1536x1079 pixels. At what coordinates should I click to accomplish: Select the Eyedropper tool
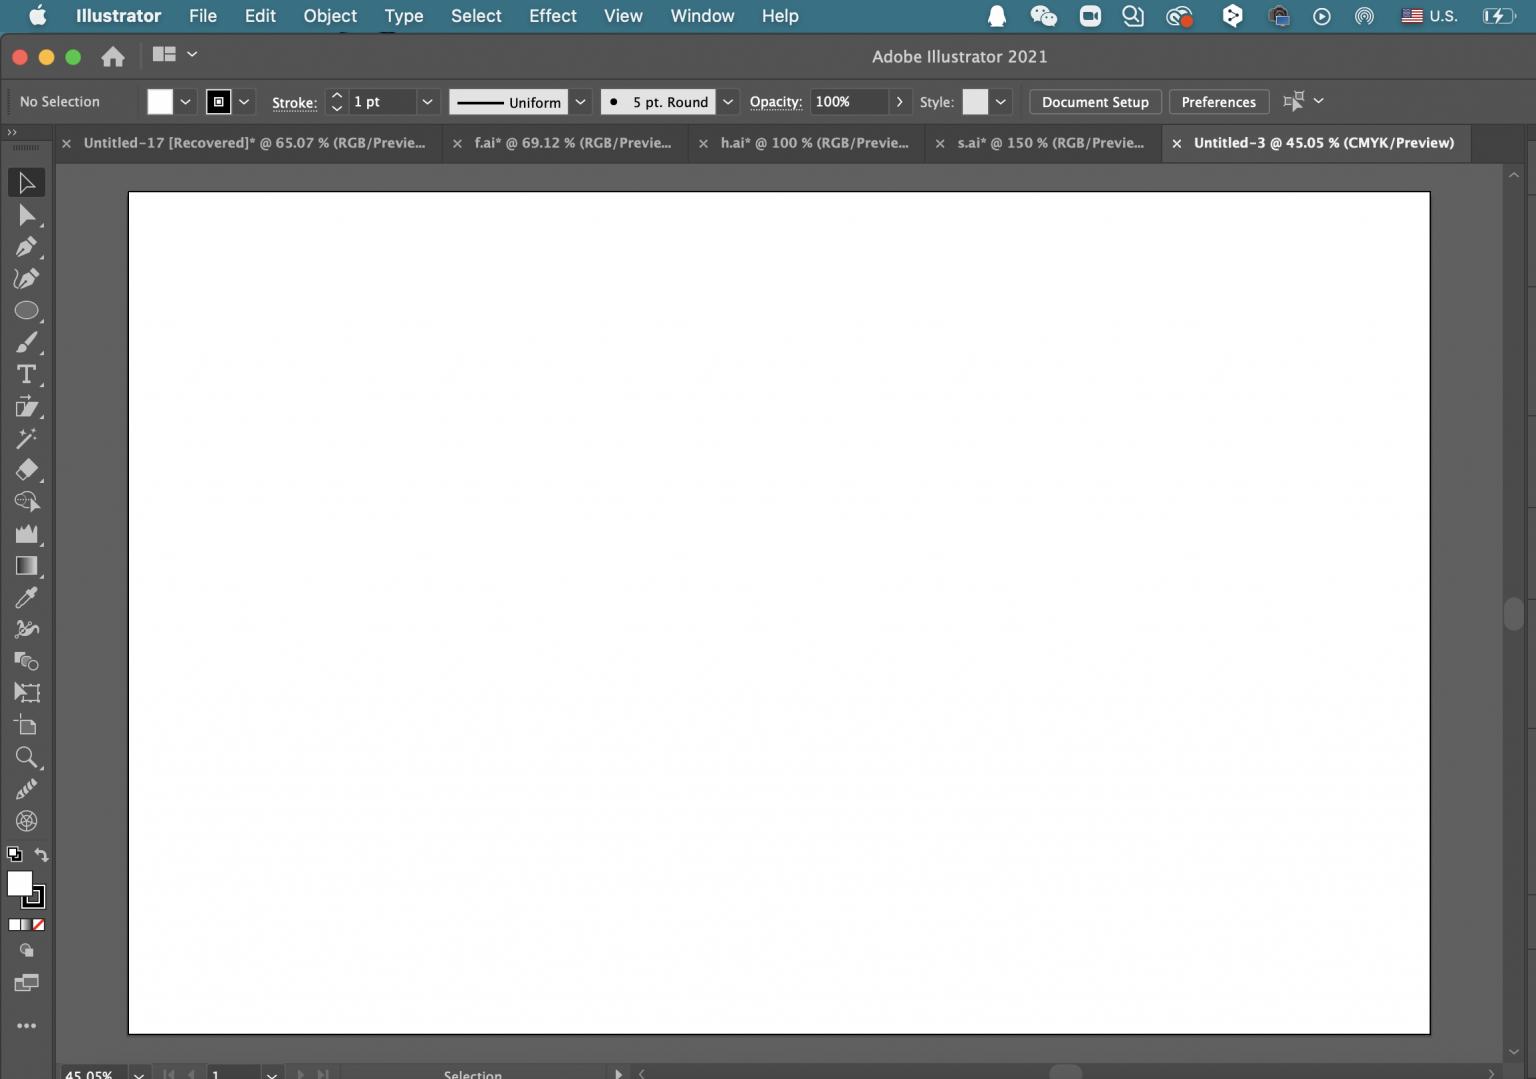pos(26,598)
